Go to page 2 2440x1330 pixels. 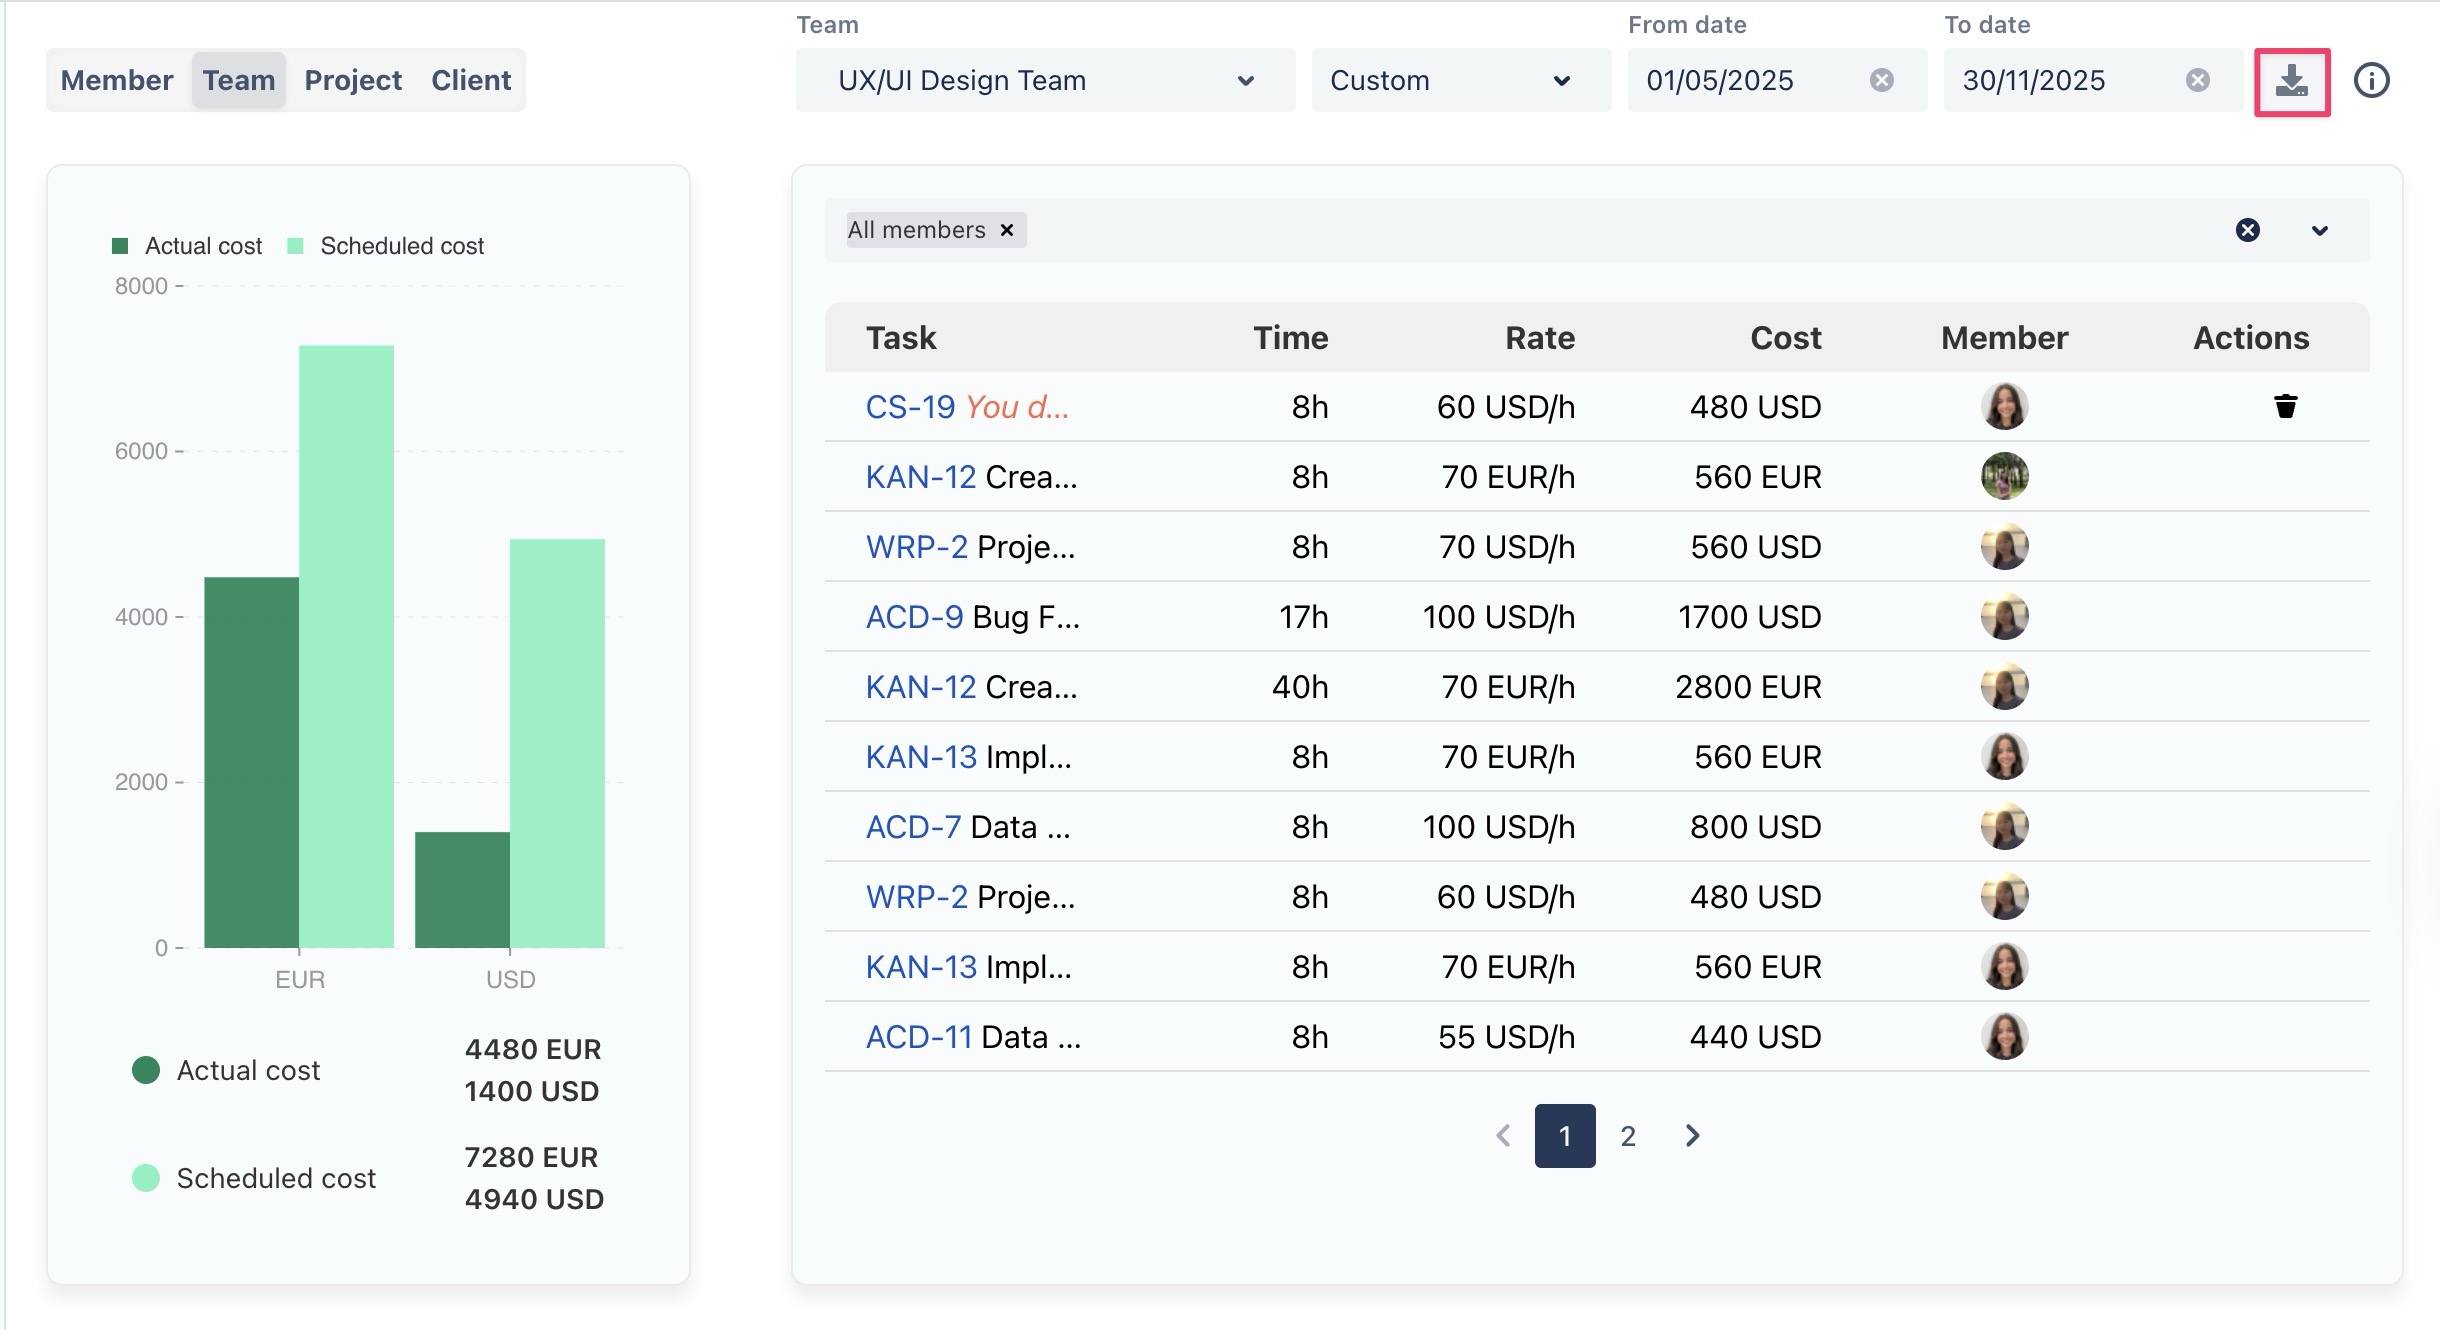click(x=1628, y=1136)
